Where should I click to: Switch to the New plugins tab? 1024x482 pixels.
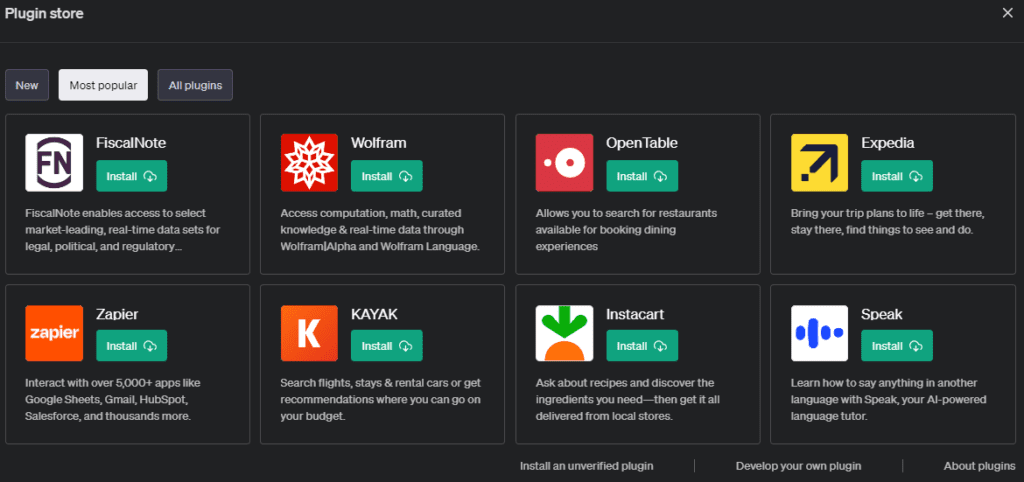tap(27, 85)
